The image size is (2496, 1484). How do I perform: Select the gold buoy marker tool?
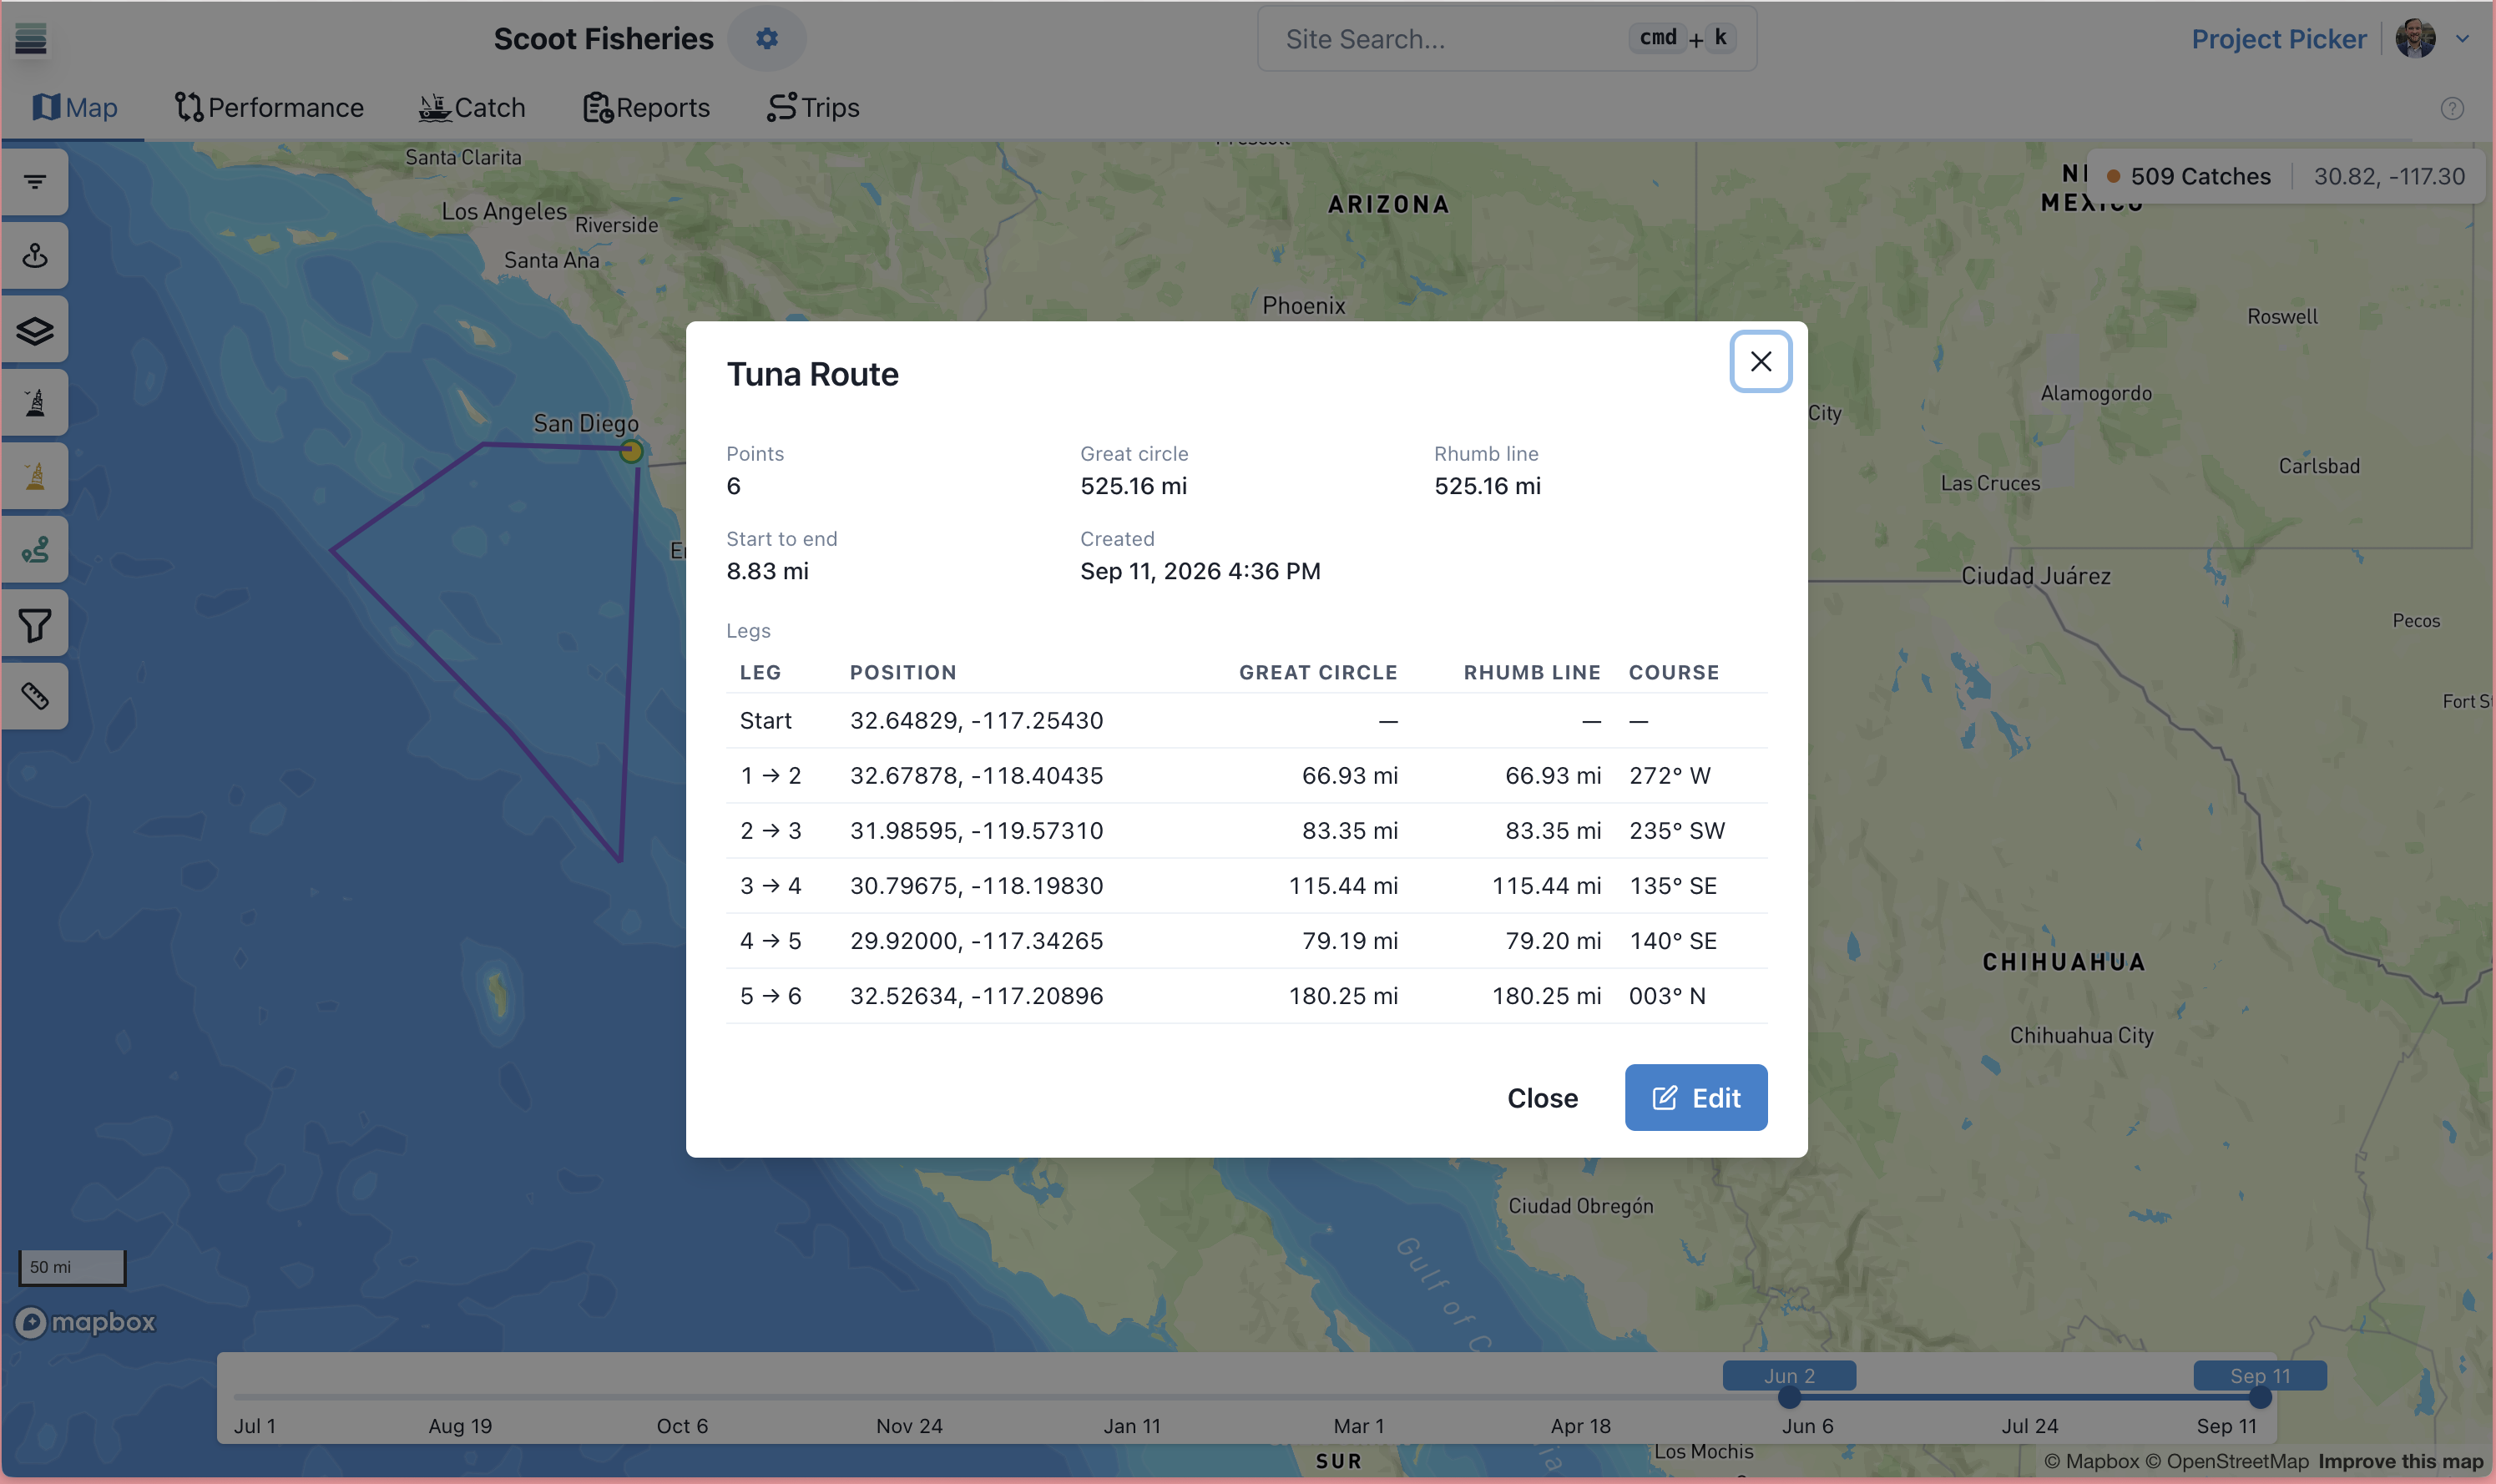[x=35, y=476]
